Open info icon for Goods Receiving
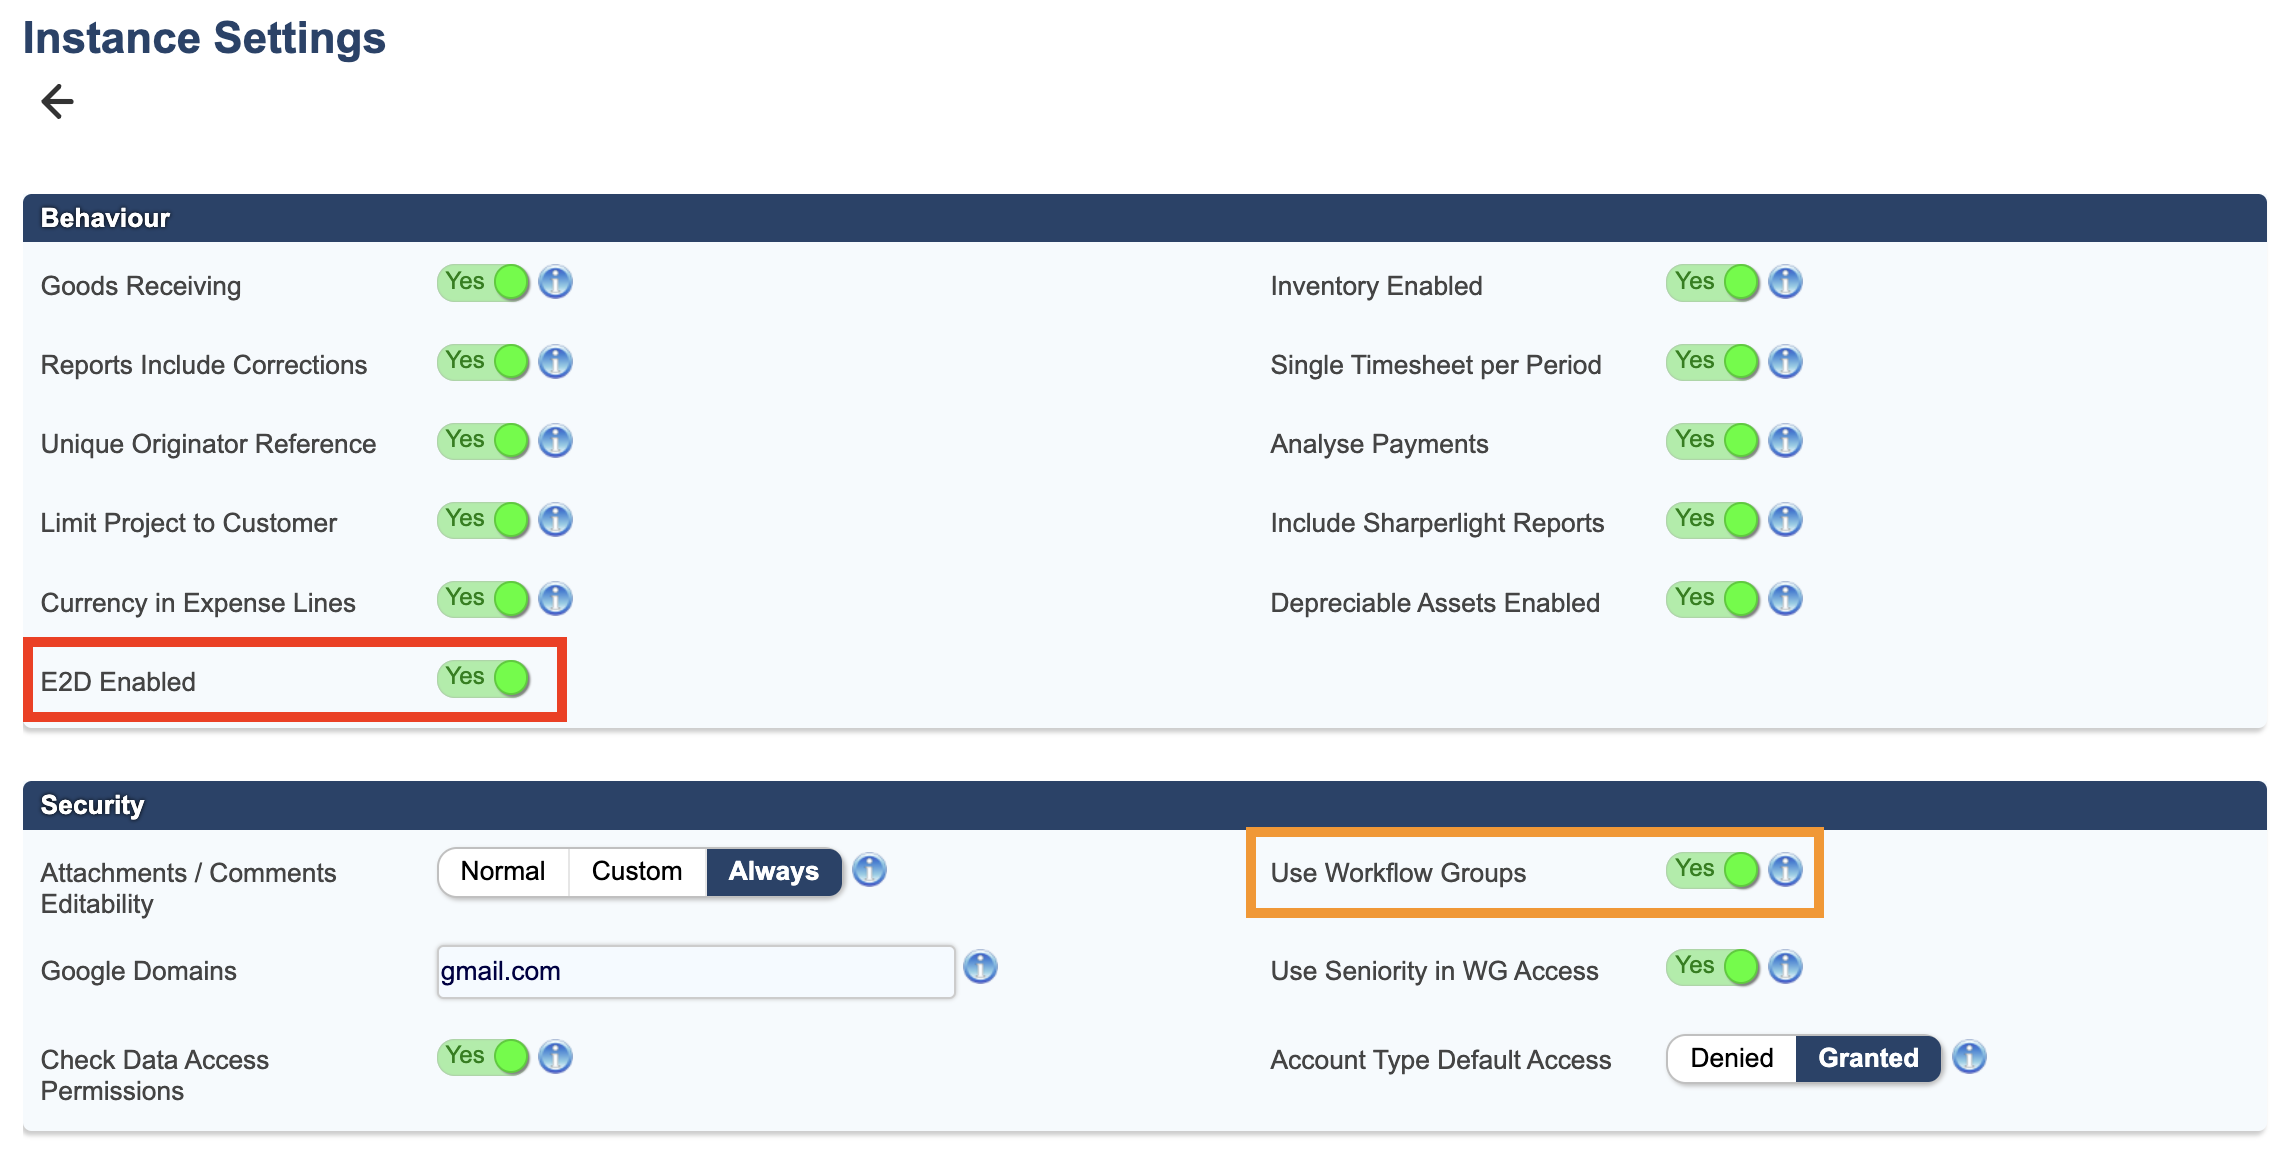The width and height of the screenshot is (2294, 1160). tap(555, 282)
